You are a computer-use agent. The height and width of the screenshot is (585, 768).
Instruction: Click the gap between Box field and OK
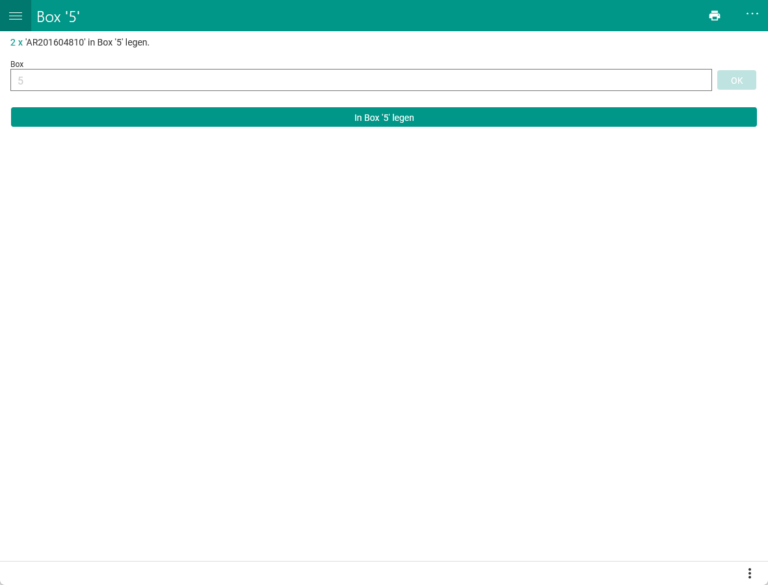point(714,80)
